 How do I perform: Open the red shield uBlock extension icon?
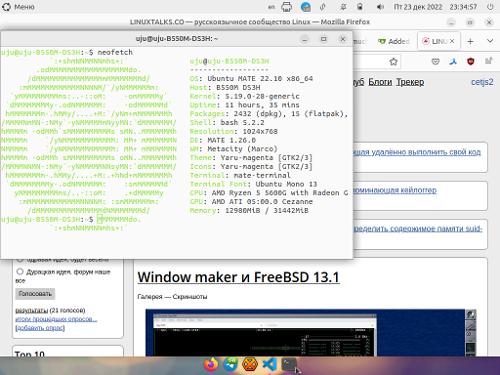(470, 61)
